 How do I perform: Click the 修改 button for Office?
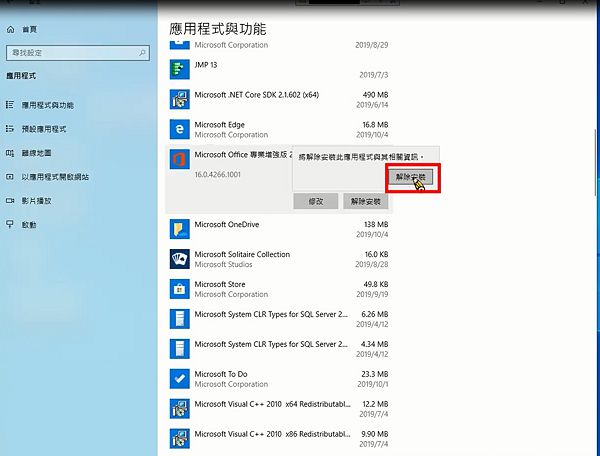(x=316, y=201)
